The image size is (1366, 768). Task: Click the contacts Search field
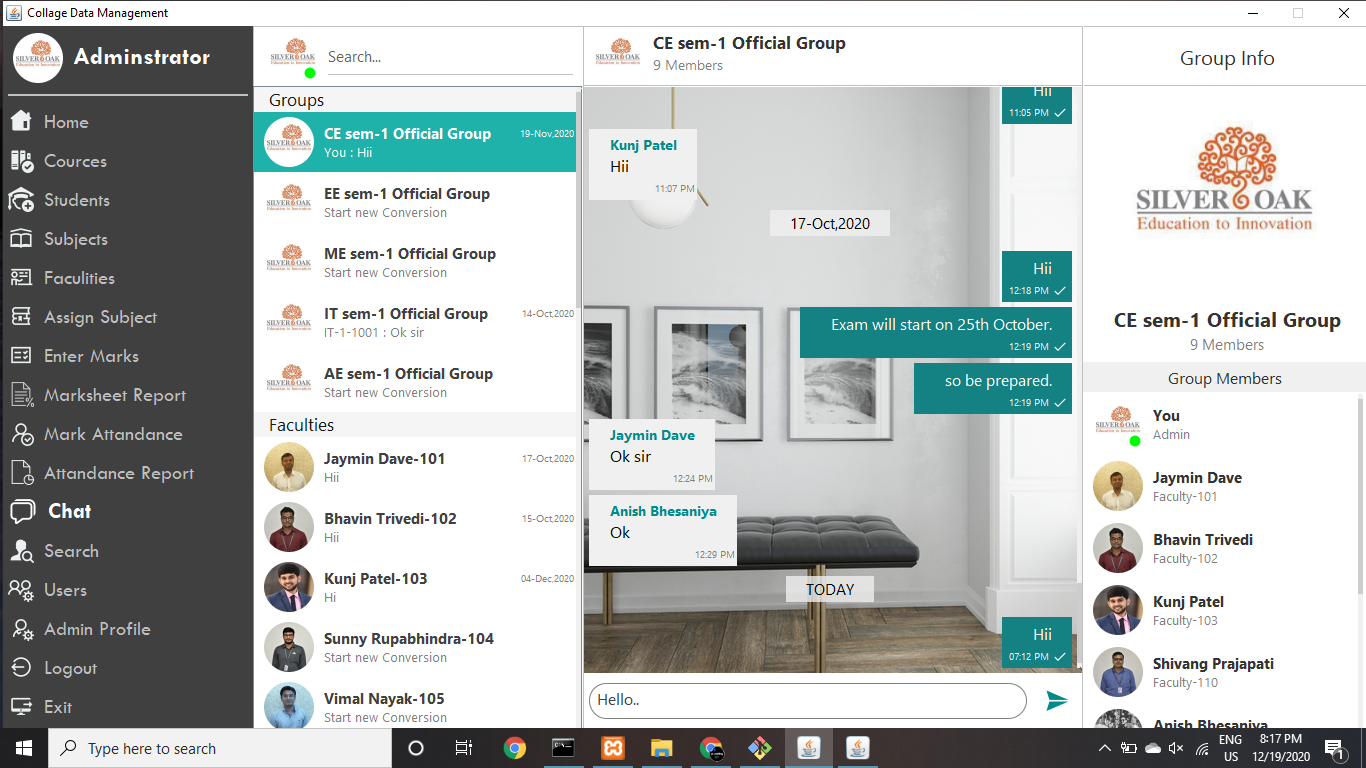pyautogui.click(x=450, y=57)
